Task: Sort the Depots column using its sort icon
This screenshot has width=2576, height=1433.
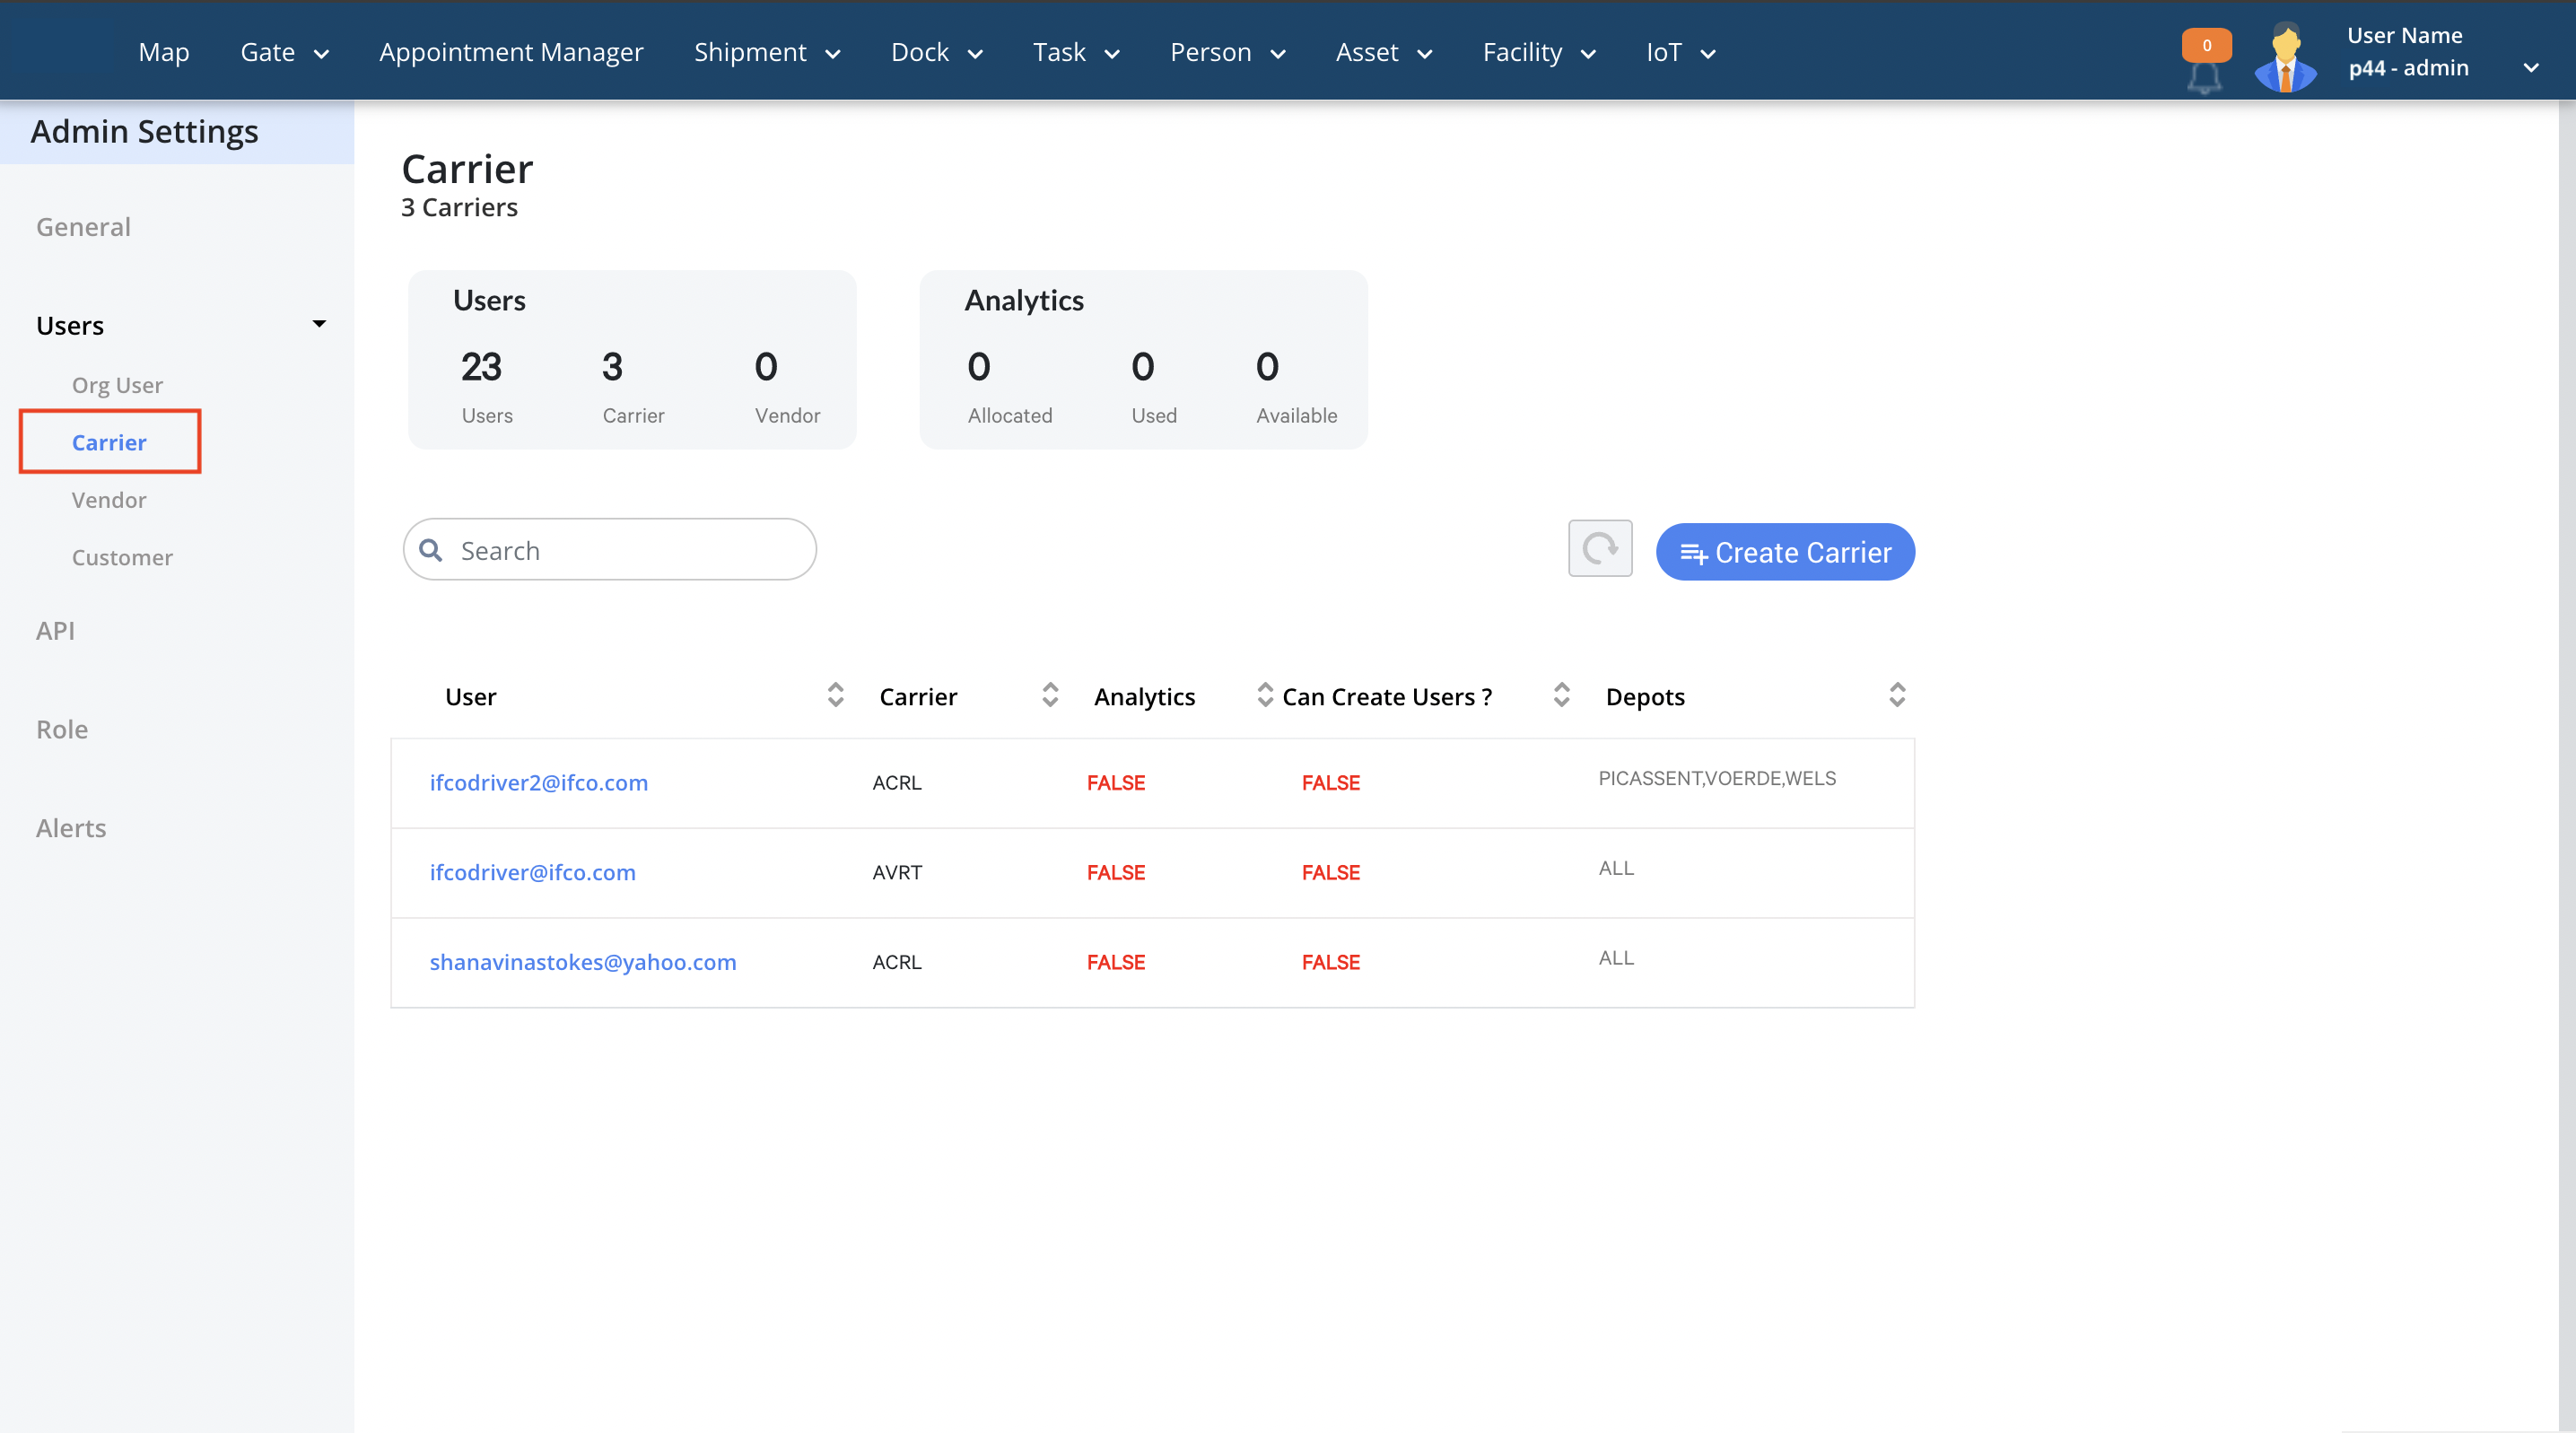Action: coord(1898,695)
